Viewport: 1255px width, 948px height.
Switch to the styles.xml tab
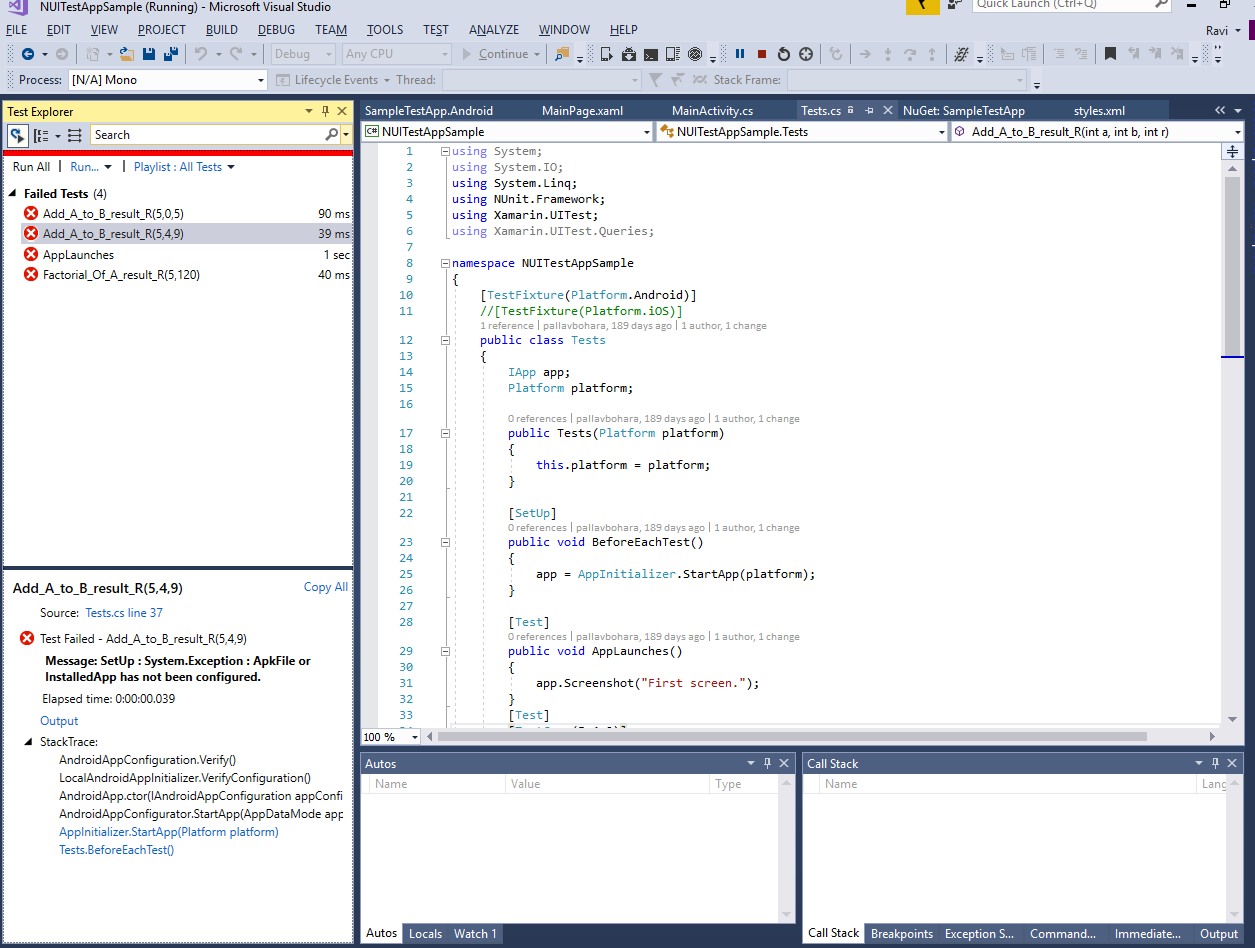coord(1099,111)
